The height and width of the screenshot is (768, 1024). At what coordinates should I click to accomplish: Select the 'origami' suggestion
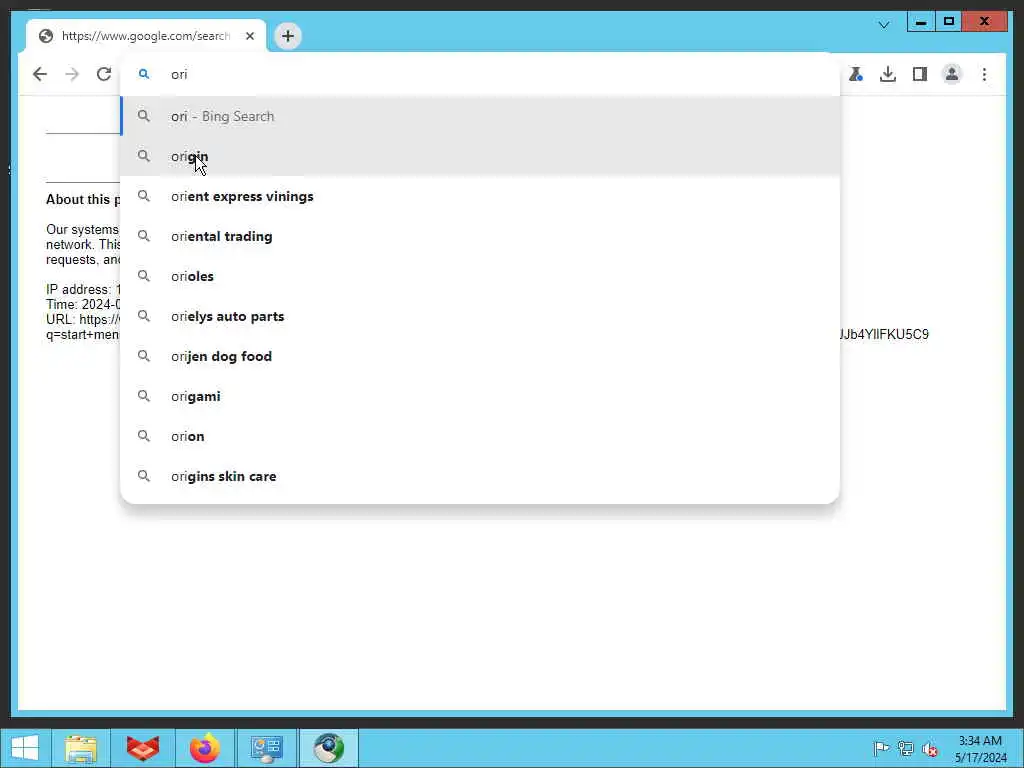tap(480, 396)
